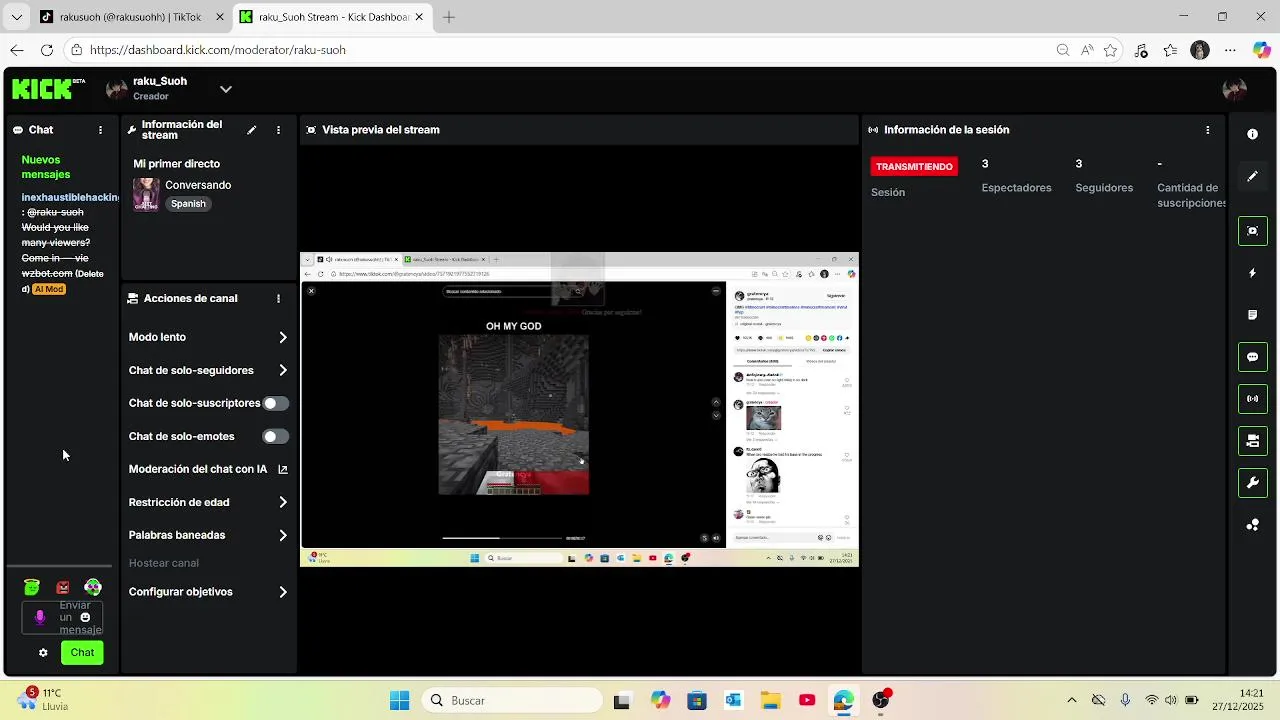Click the Hostear canal option
Image resolution: width=1280 pixels, height=720 pixels.
(x=164, y=563)
